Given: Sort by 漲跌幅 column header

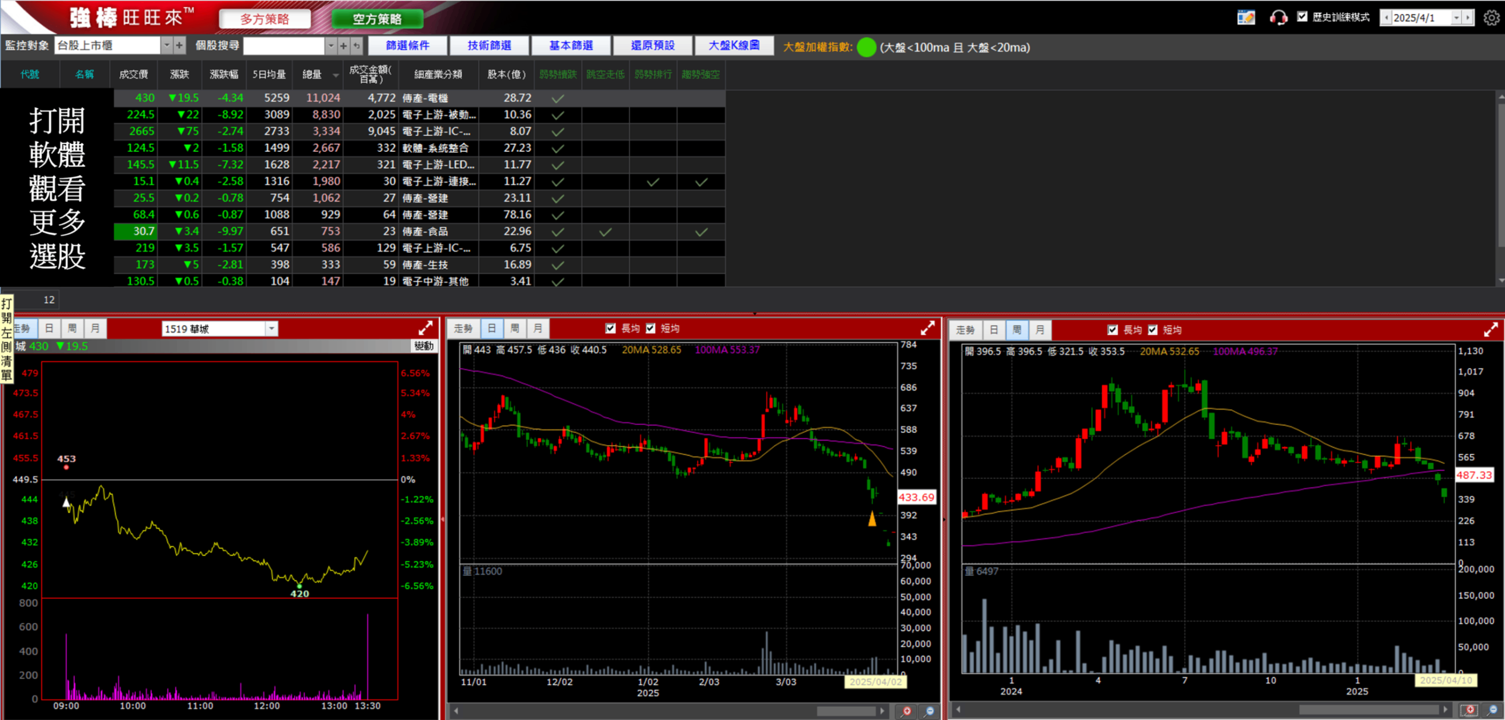Looking at the screenshot, I should [224, 74].
